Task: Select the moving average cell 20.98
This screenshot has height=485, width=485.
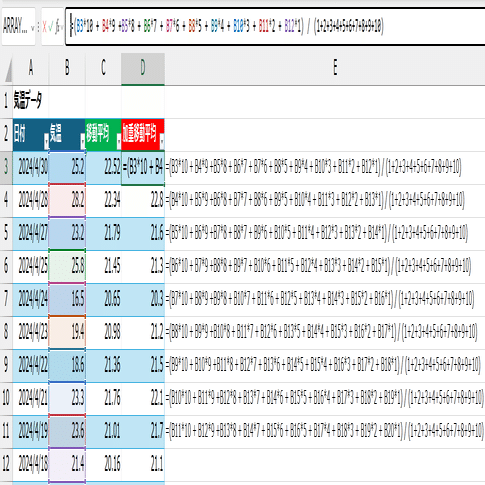Action: (103, 332)
